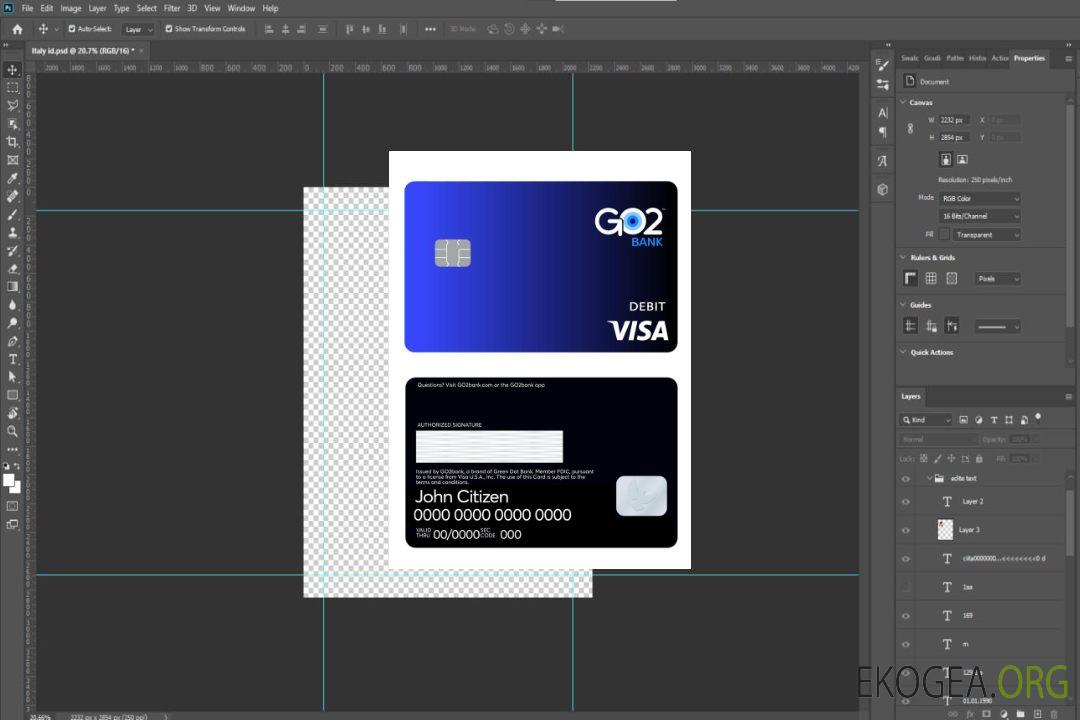Switch to the Properties tab

click(1029, 58)
